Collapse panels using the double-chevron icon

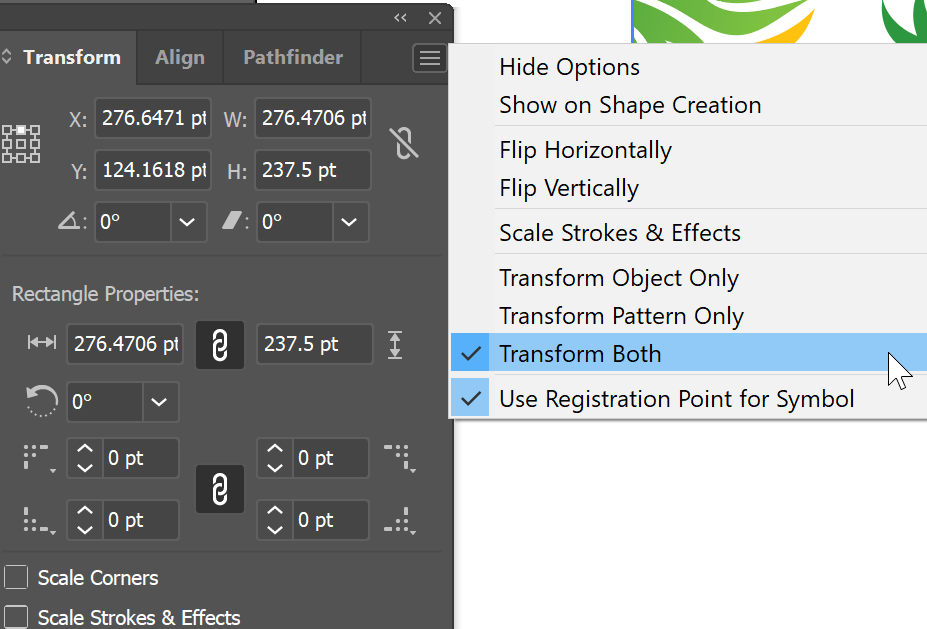coord(400,17)
